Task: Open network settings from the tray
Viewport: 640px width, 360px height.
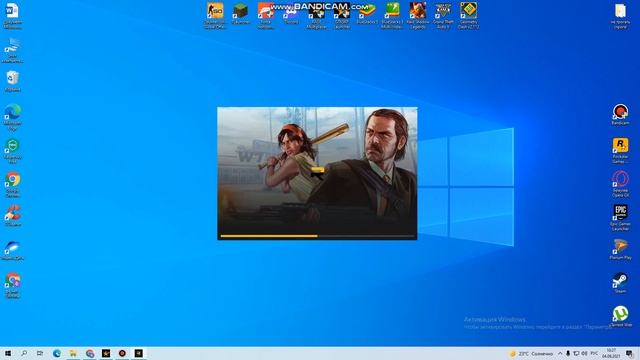Action: tap(576, 354)
